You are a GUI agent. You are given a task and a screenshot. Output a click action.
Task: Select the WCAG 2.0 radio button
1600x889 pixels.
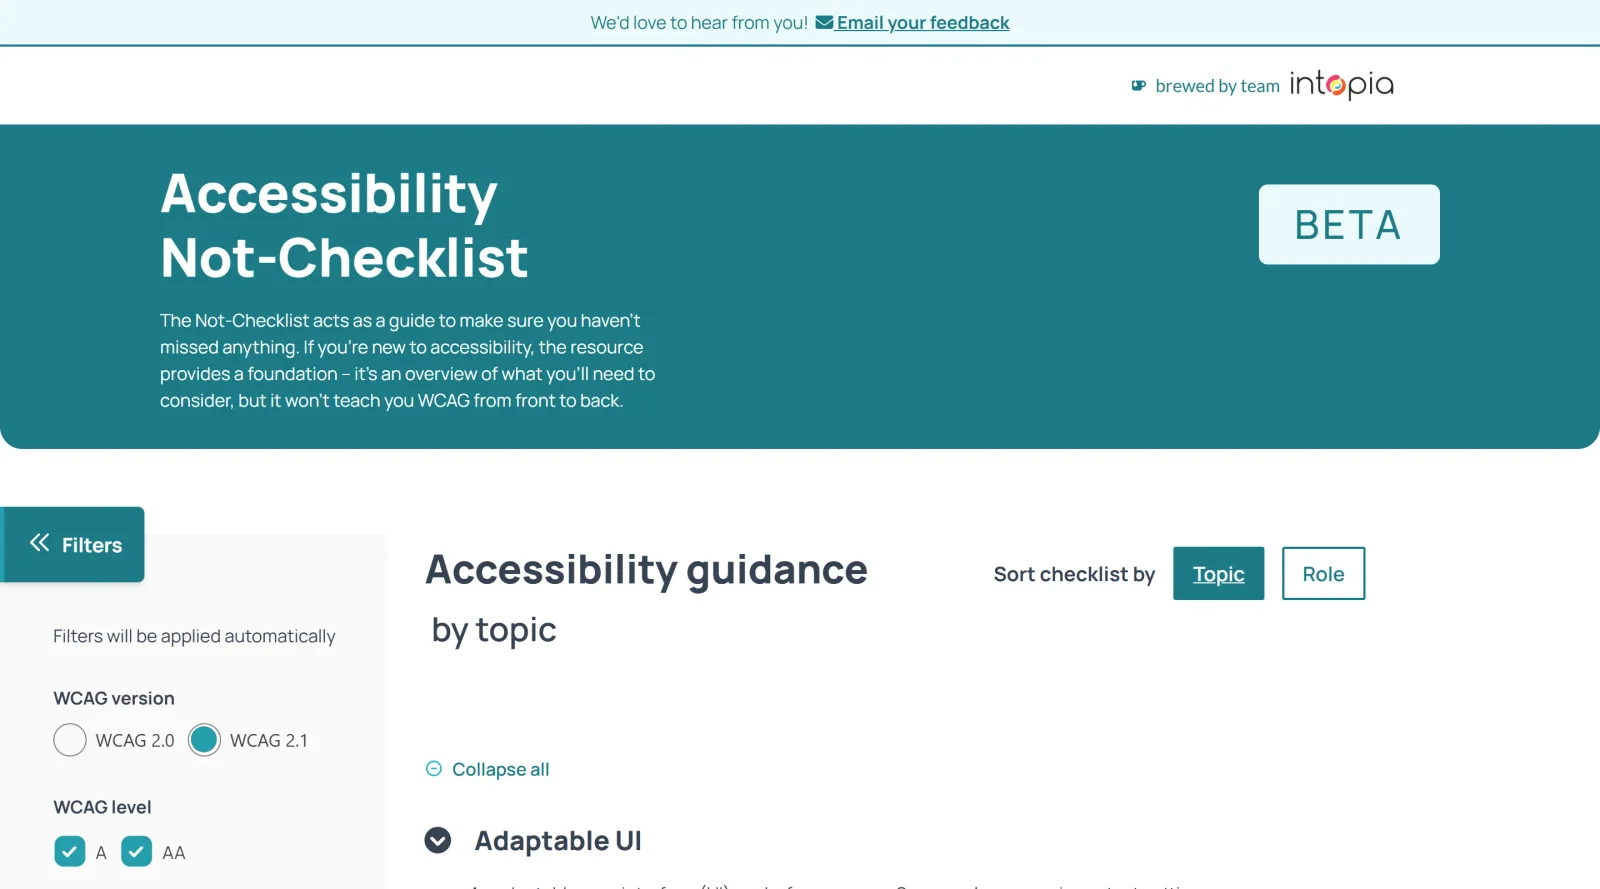pos(69,739)
